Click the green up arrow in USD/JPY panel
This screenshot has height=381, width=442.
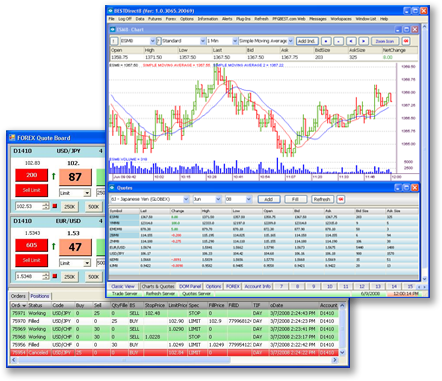pos(54,176)
